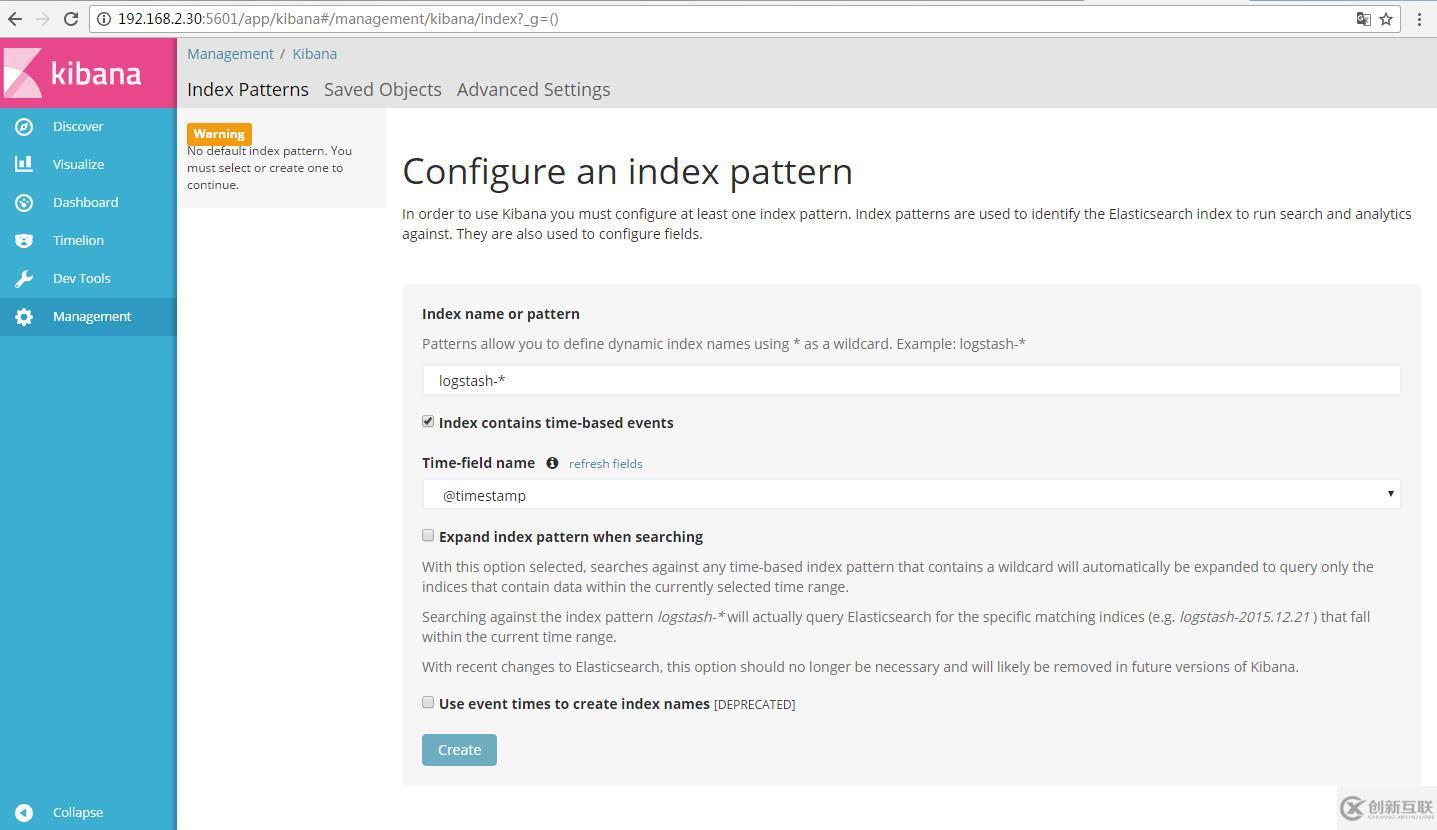Open the Dev Tools wrench icon
This screenshot has height=830, width=1437.
(24, 278)
